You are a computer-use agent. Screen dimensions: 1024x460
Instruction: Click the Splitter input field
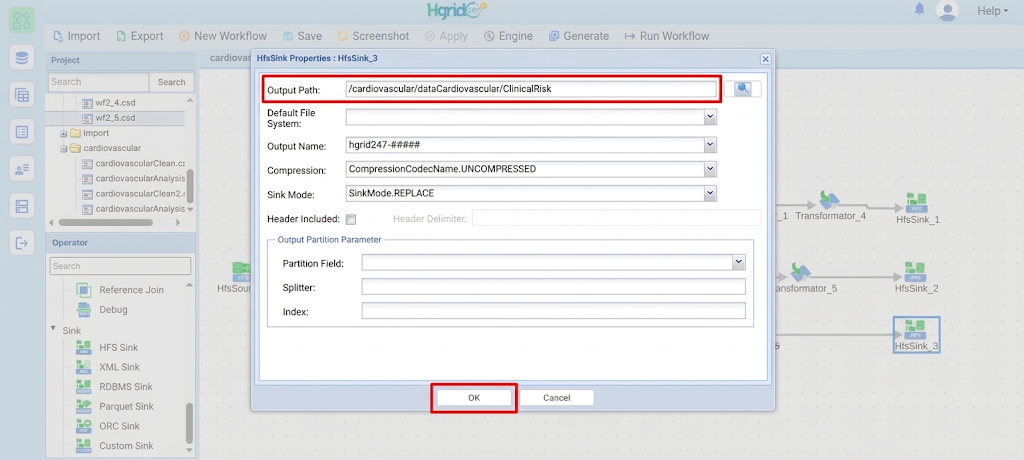[553, 287]
